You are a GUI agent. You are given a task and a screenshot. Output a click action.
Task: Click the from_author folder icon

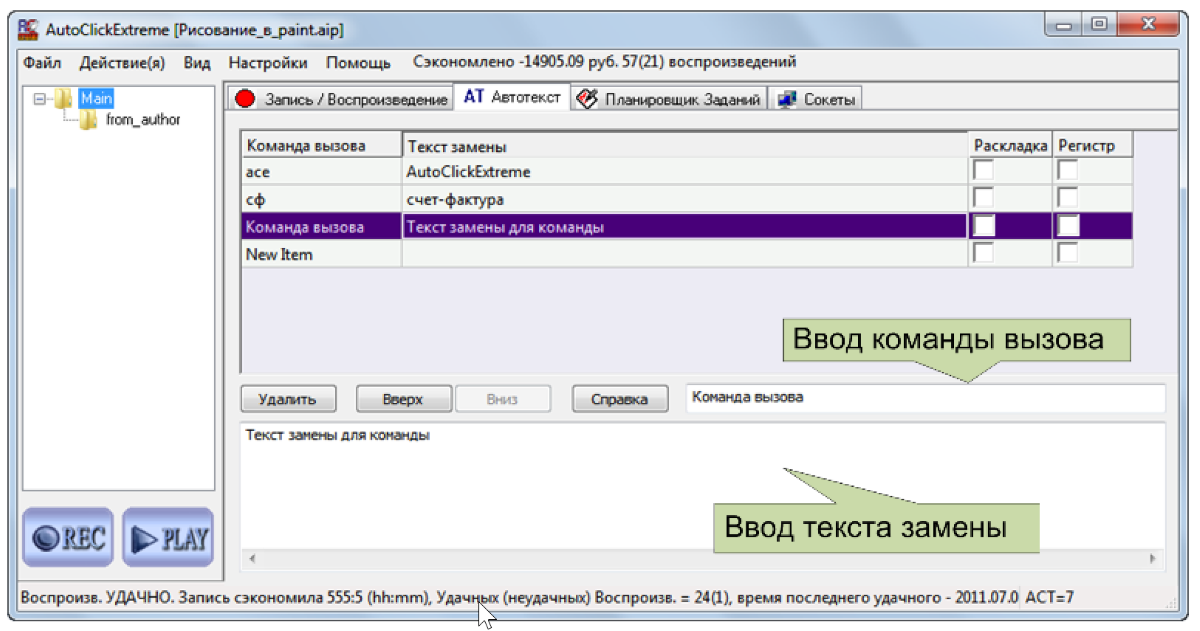[90, 120]
